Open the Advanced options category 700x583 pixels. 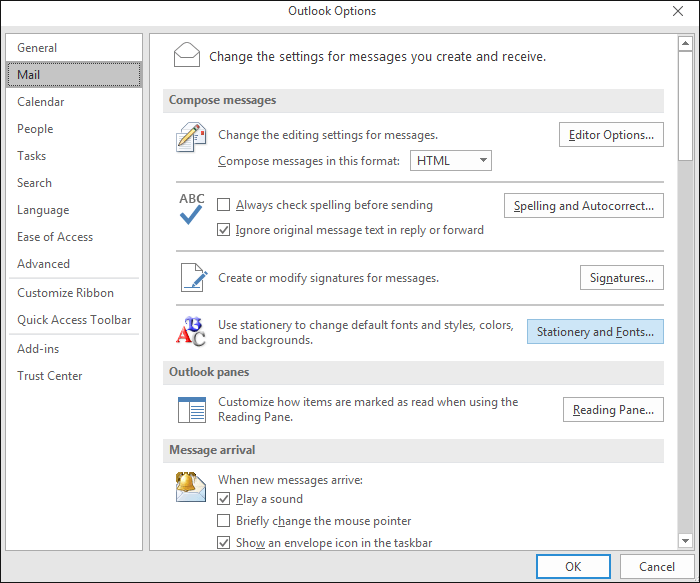point(74,264)
